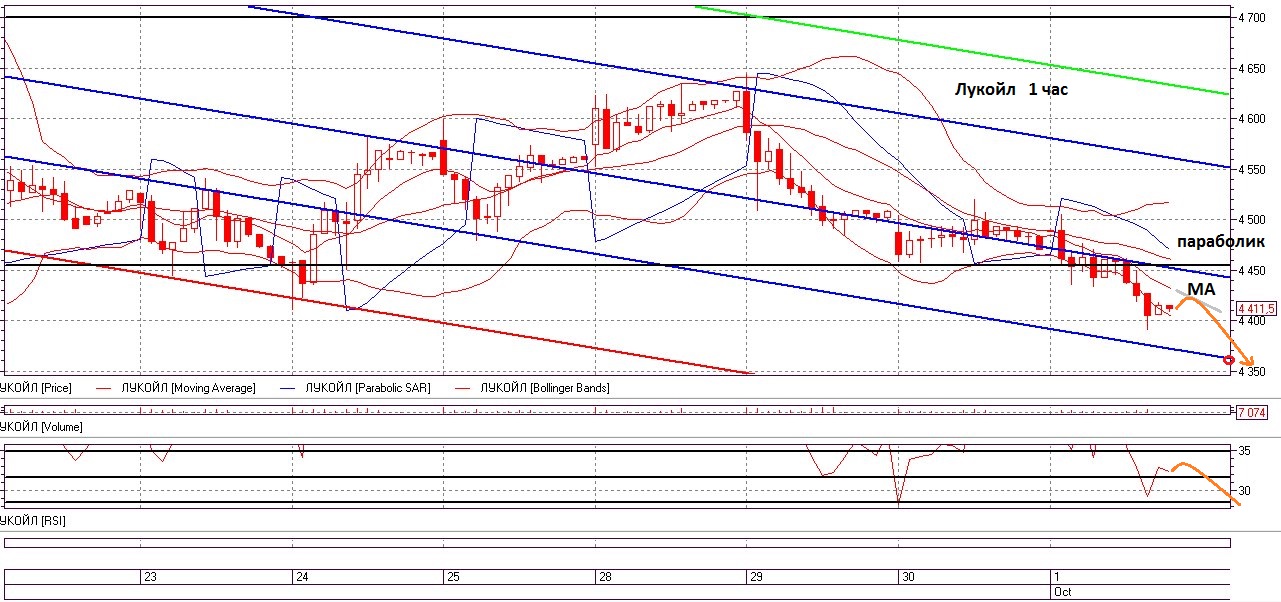Screen dimensions: 1281x602
Task: Select the ЛУКОЙЛ [Volume] panel label
Action: [41, 427]
